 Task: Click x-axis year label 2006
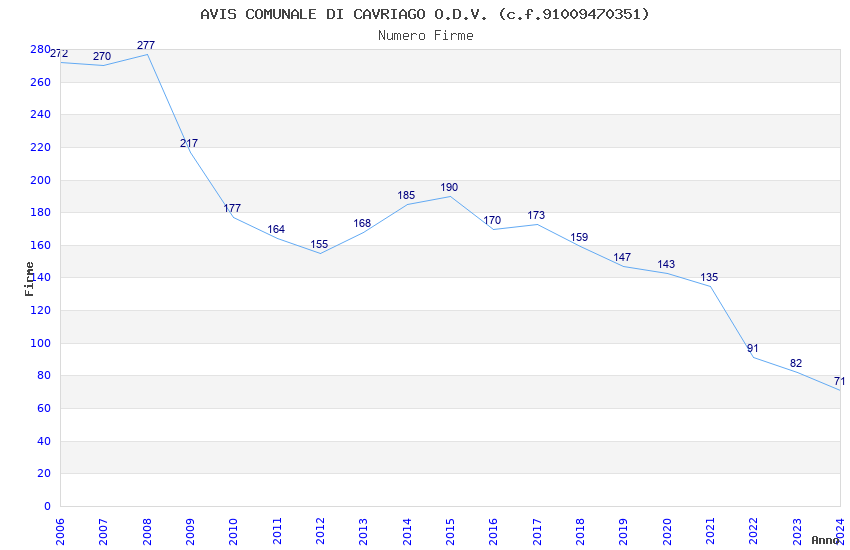click(x=60, y=532)
